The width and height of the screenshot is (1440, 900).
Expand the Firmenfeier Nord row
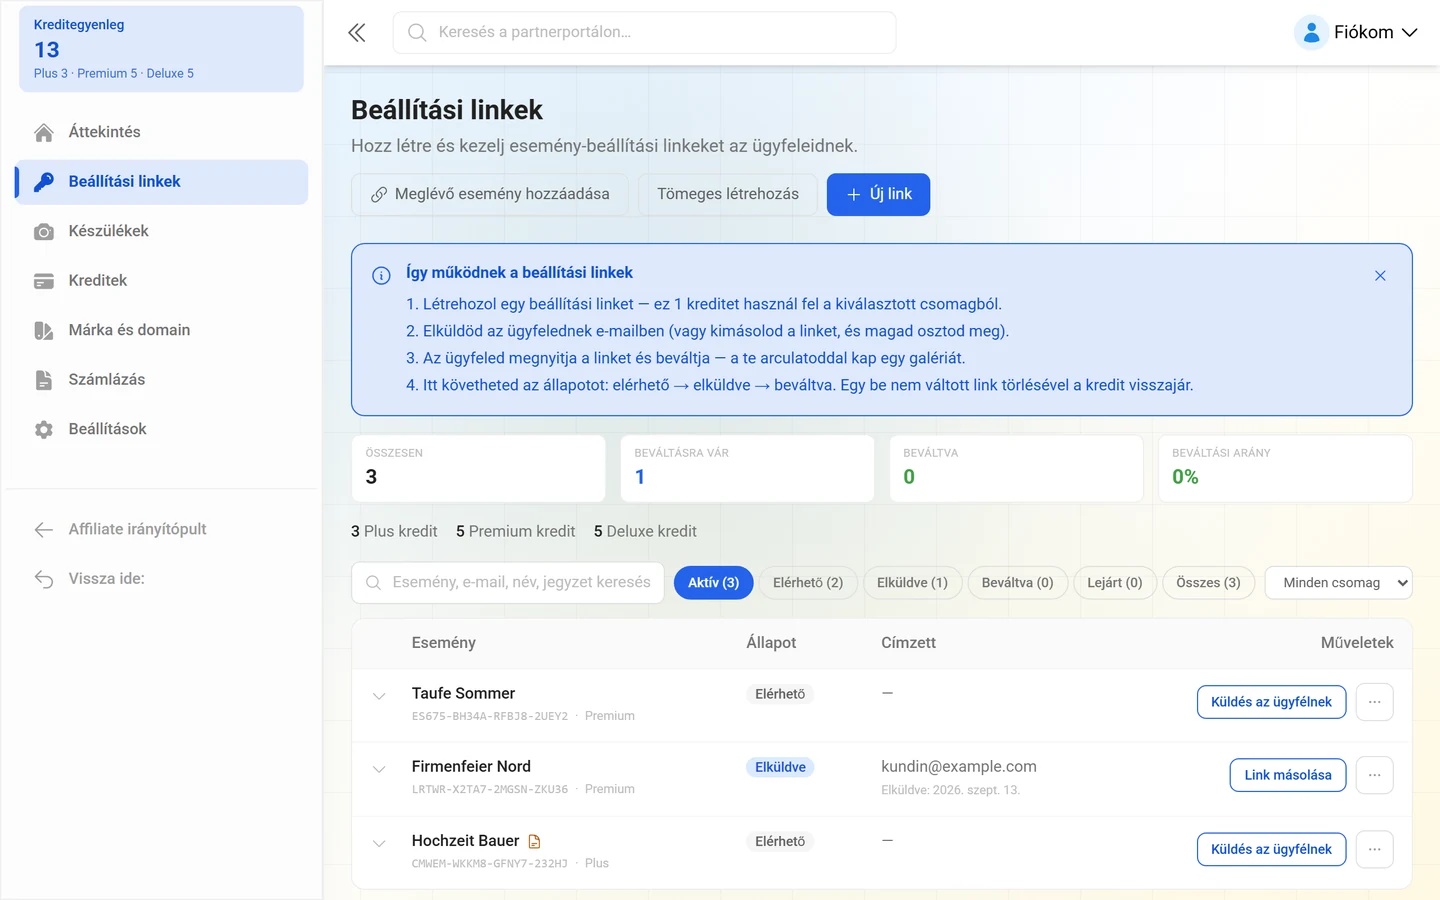[x=379, y=769]
